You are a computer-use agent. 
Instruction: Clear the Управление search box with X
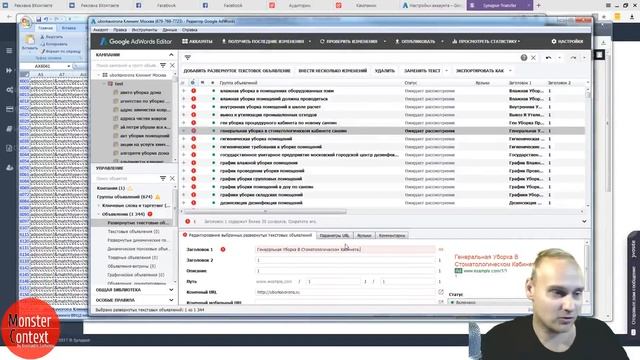(172, 178)
